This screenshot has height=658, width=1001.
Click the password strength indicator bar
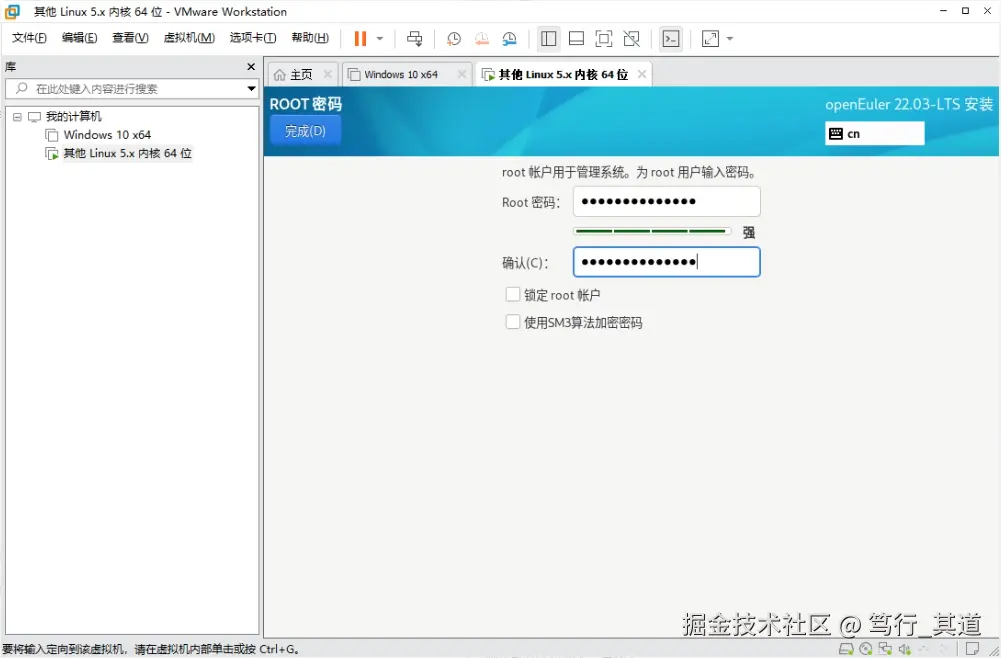tap(652, 231)
